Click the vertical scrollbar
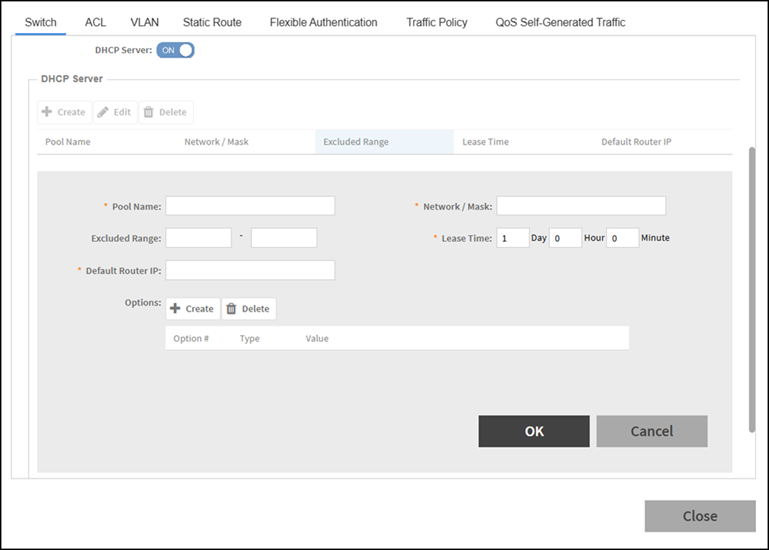769x550 pixels. [x=752, y=289]
